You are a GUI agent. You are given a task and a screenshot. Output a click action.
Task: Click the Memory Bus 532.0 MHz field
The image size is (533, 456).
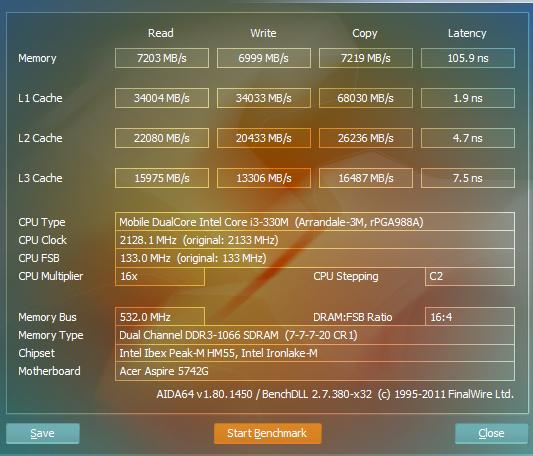click(x=160, y=317)
